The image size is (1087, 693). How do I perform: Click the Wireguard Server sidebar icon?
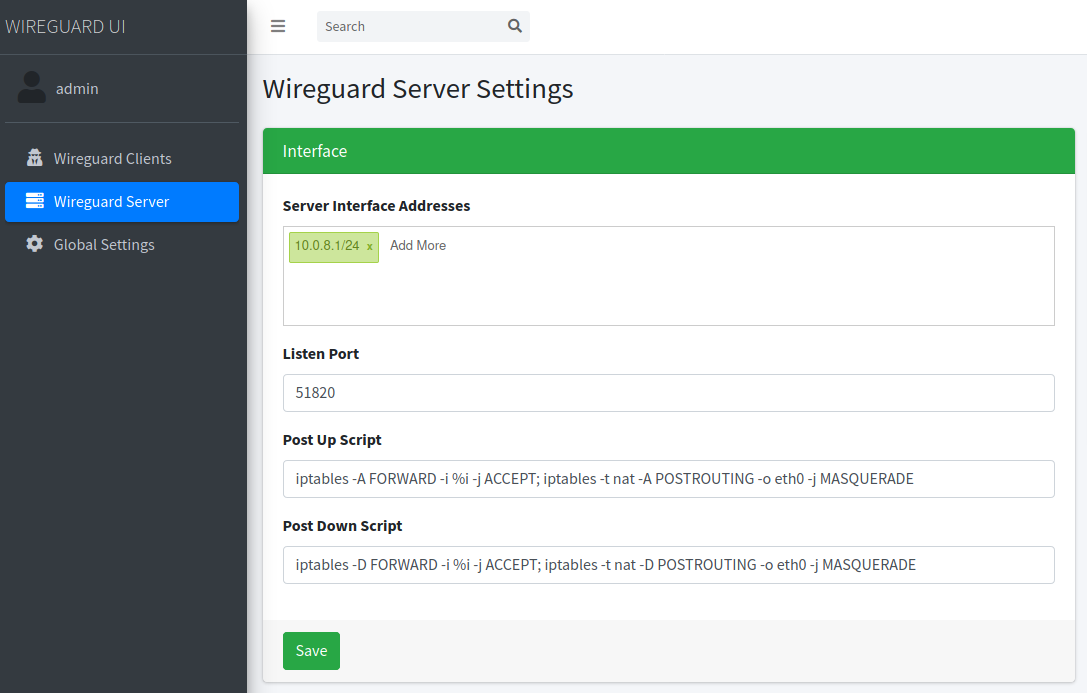(x=35, y=201)
